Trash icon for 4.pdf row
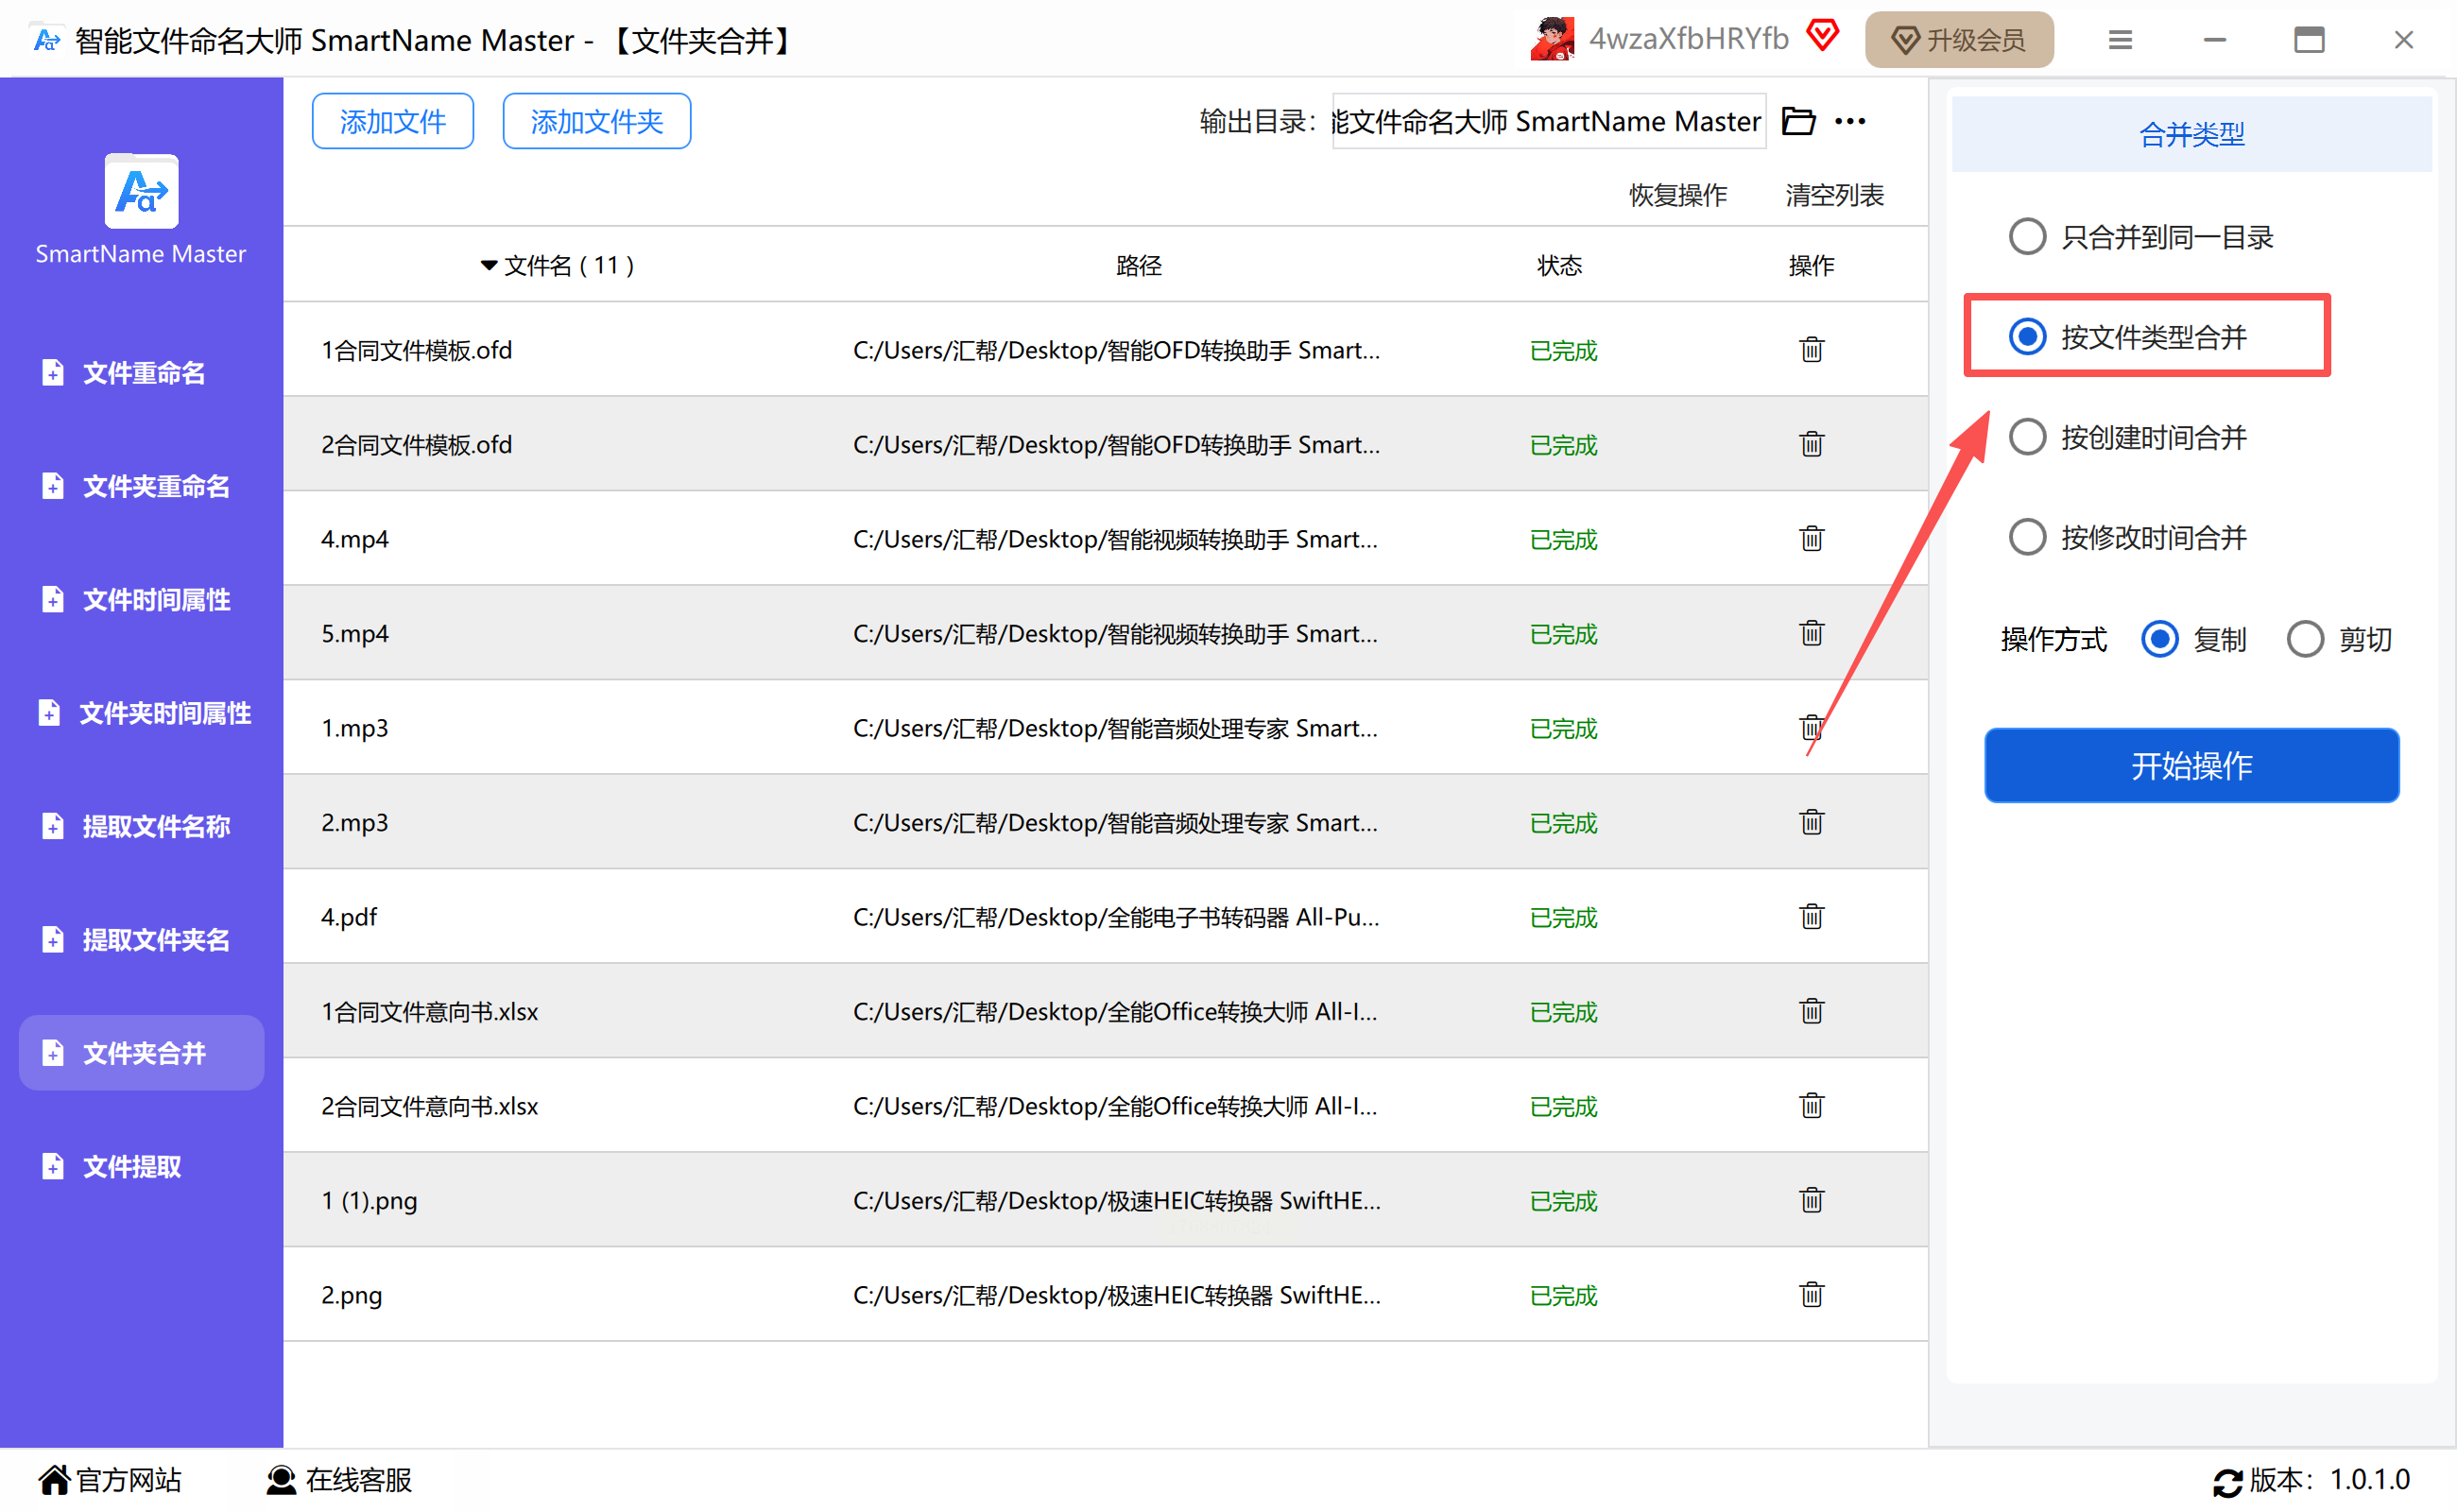2457x1512 pixels. click(1811, 917)
